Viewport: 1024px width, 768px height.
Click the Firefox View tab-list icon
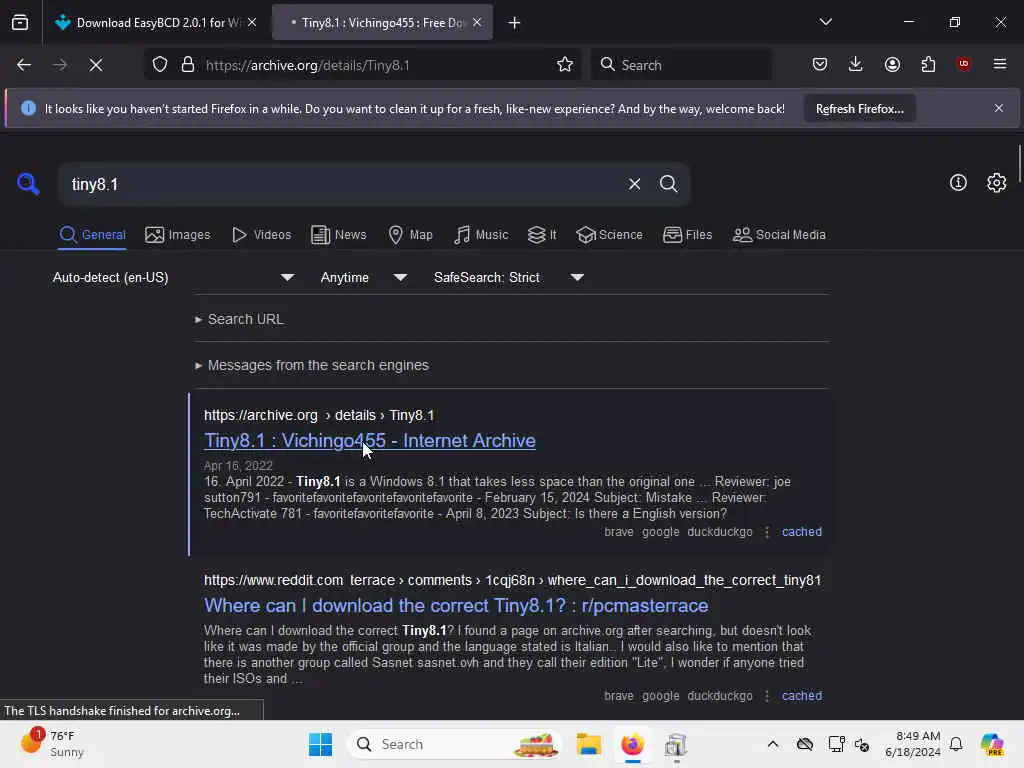click(x=20, y=23)
